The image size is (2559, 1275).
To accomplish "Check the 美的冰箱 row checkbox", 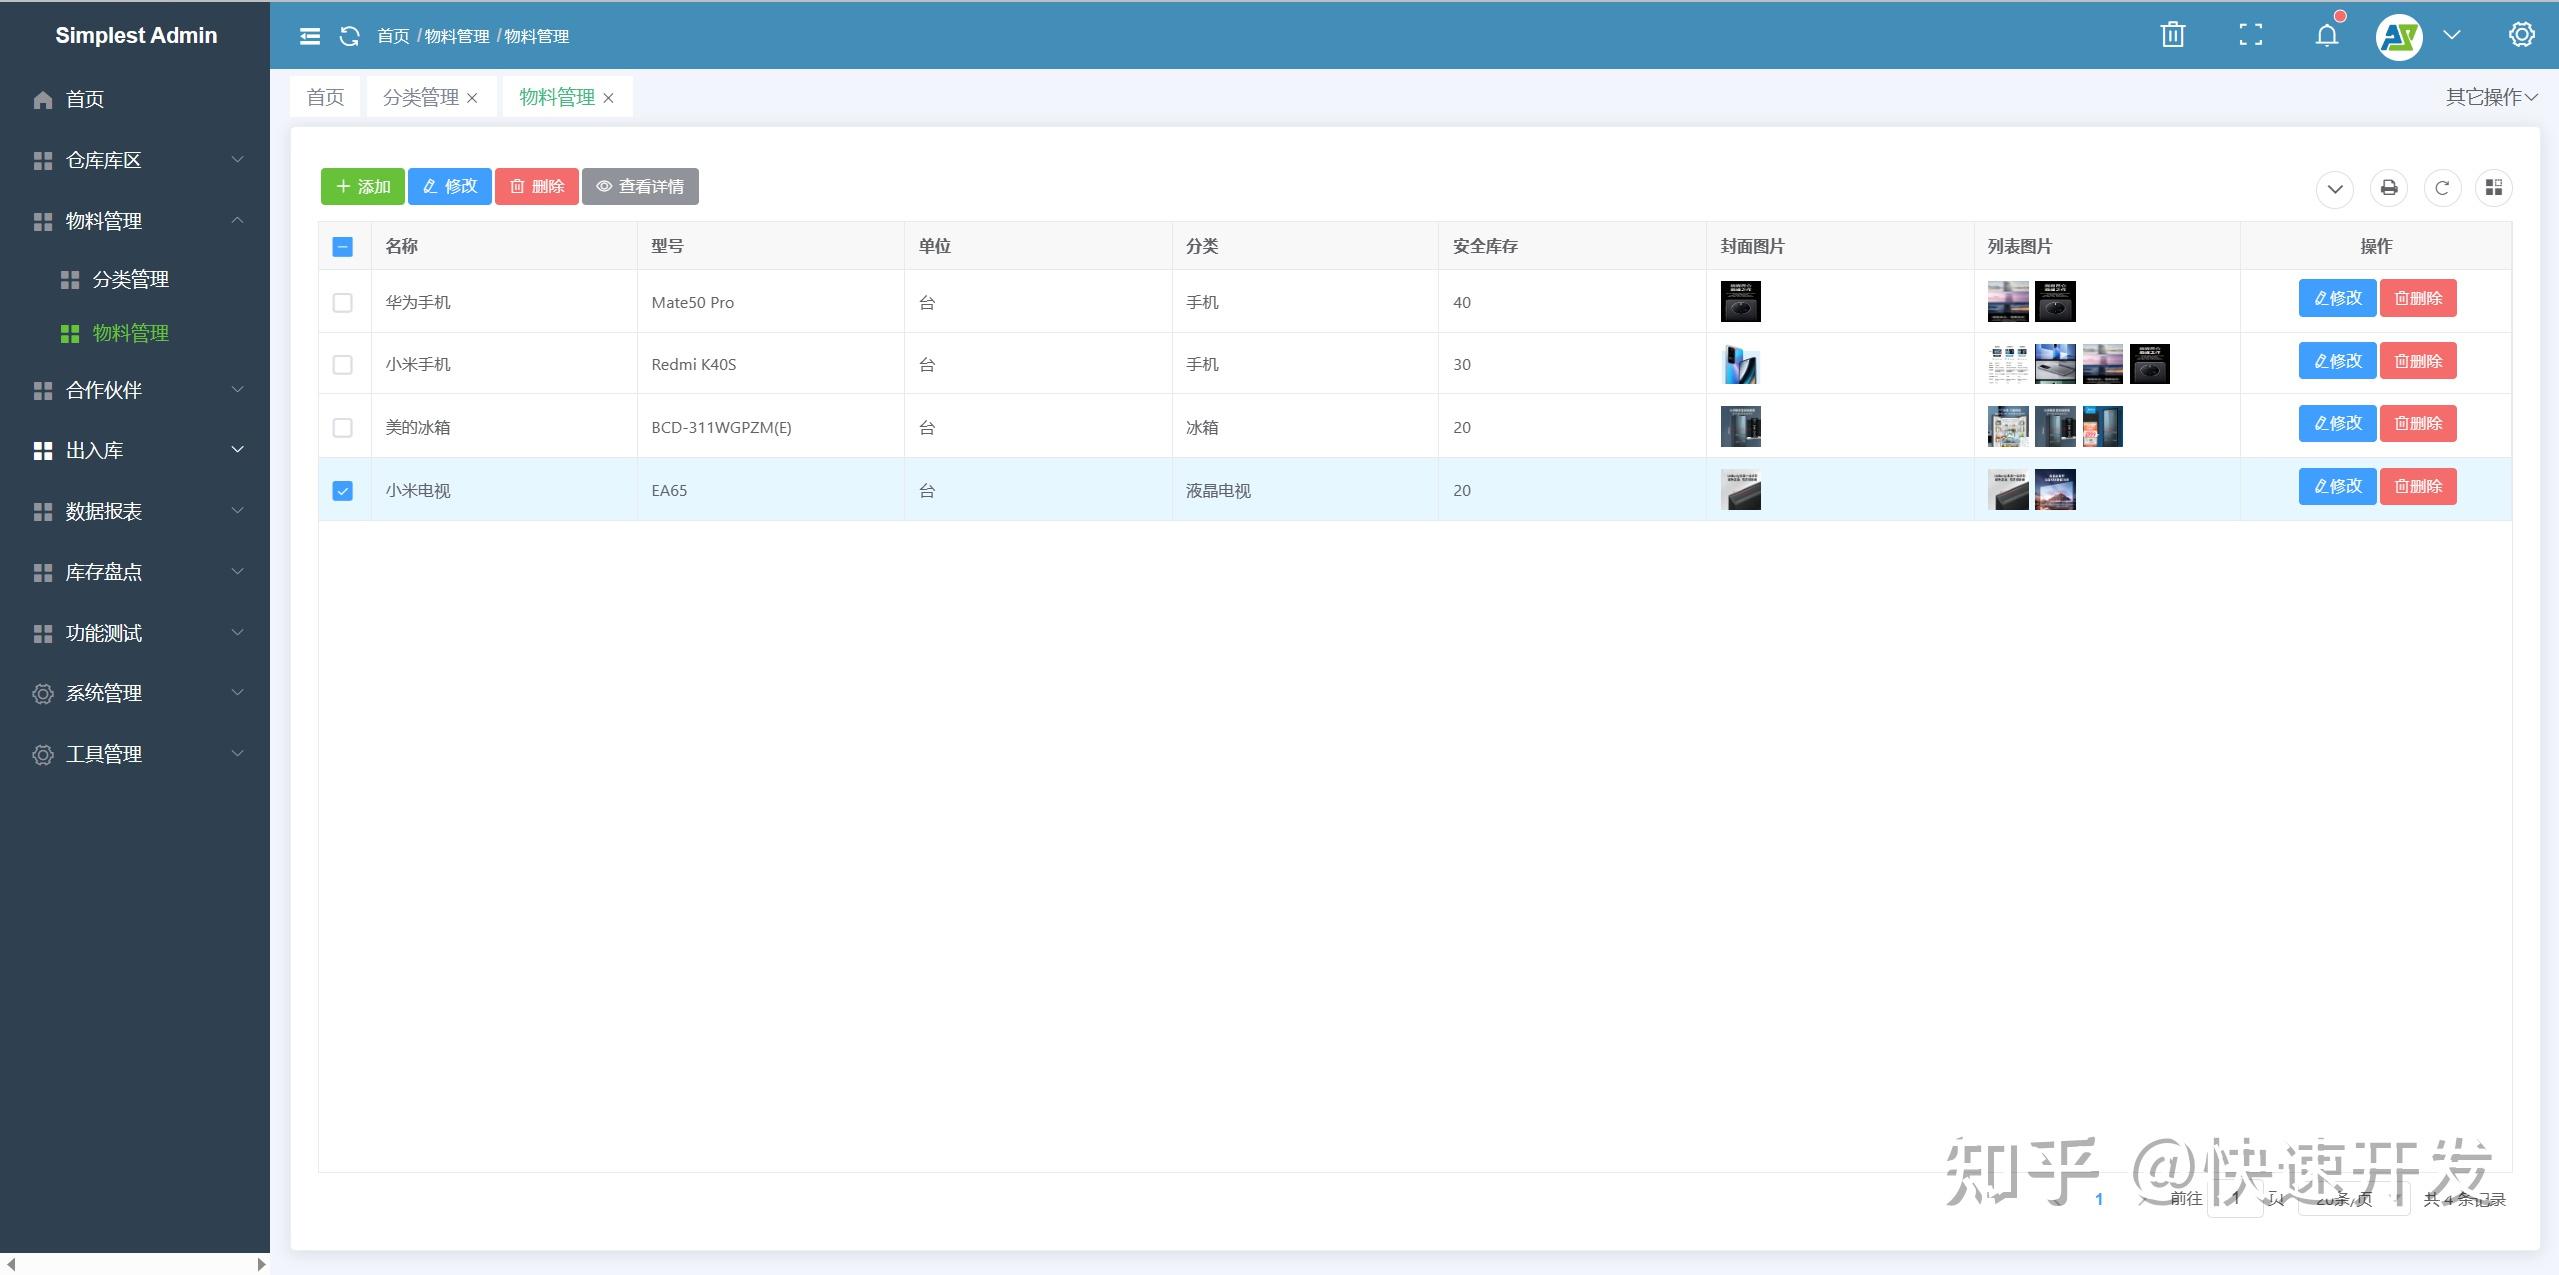I will [x=342, y=428].
